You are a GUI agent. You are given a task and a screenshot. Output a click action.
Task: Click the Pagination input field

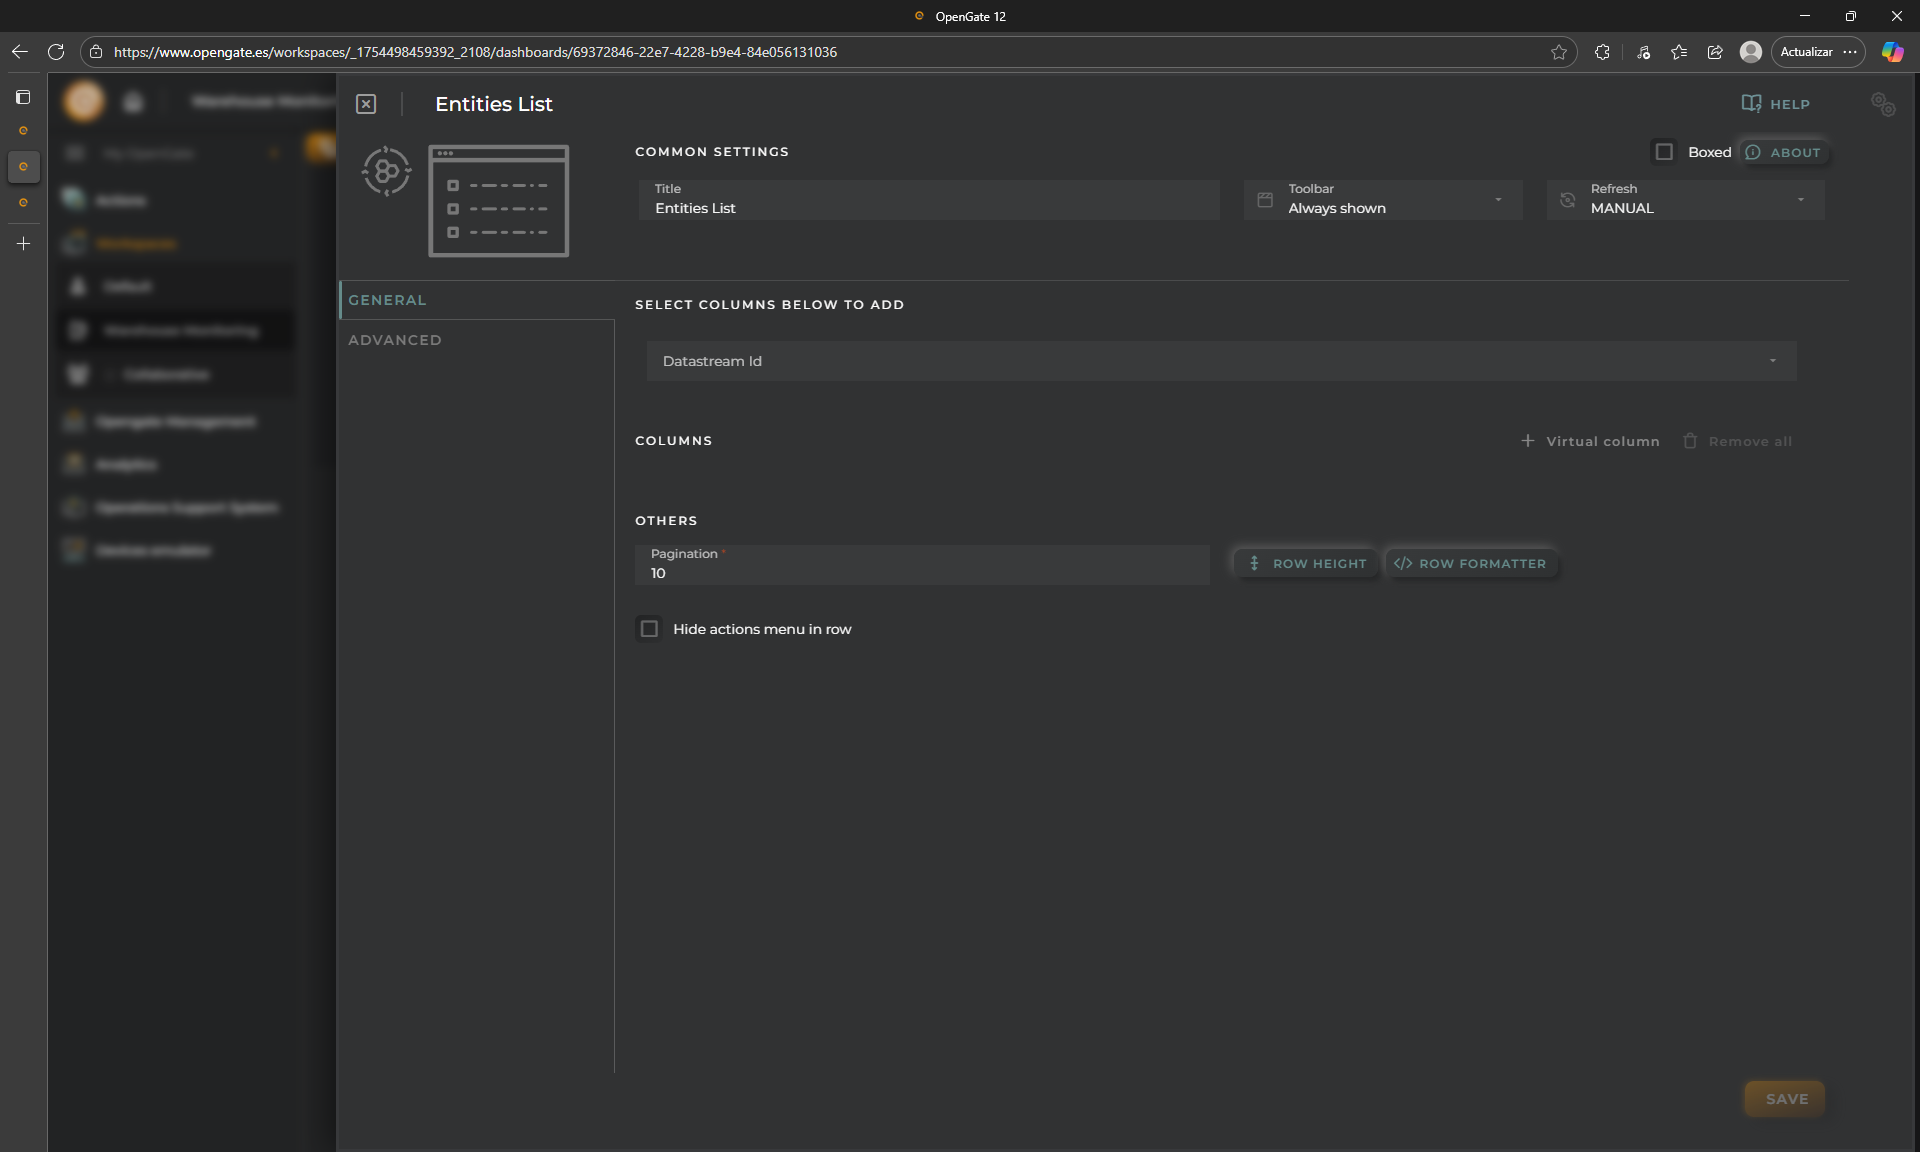[x=920, y=572]
